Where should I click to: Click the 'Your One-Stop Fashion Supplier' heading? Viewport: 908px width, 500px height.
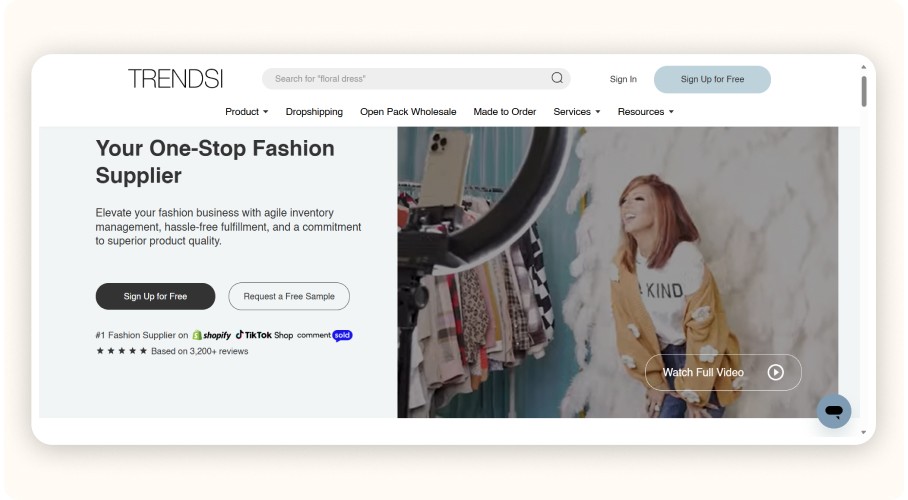click(215, 162)
